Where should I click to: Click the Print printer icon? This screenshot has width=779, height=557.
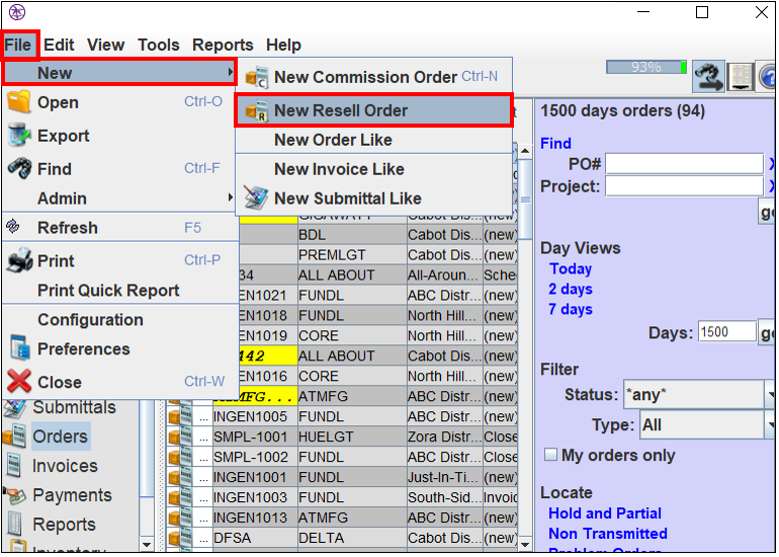click(x=19, y=260)
